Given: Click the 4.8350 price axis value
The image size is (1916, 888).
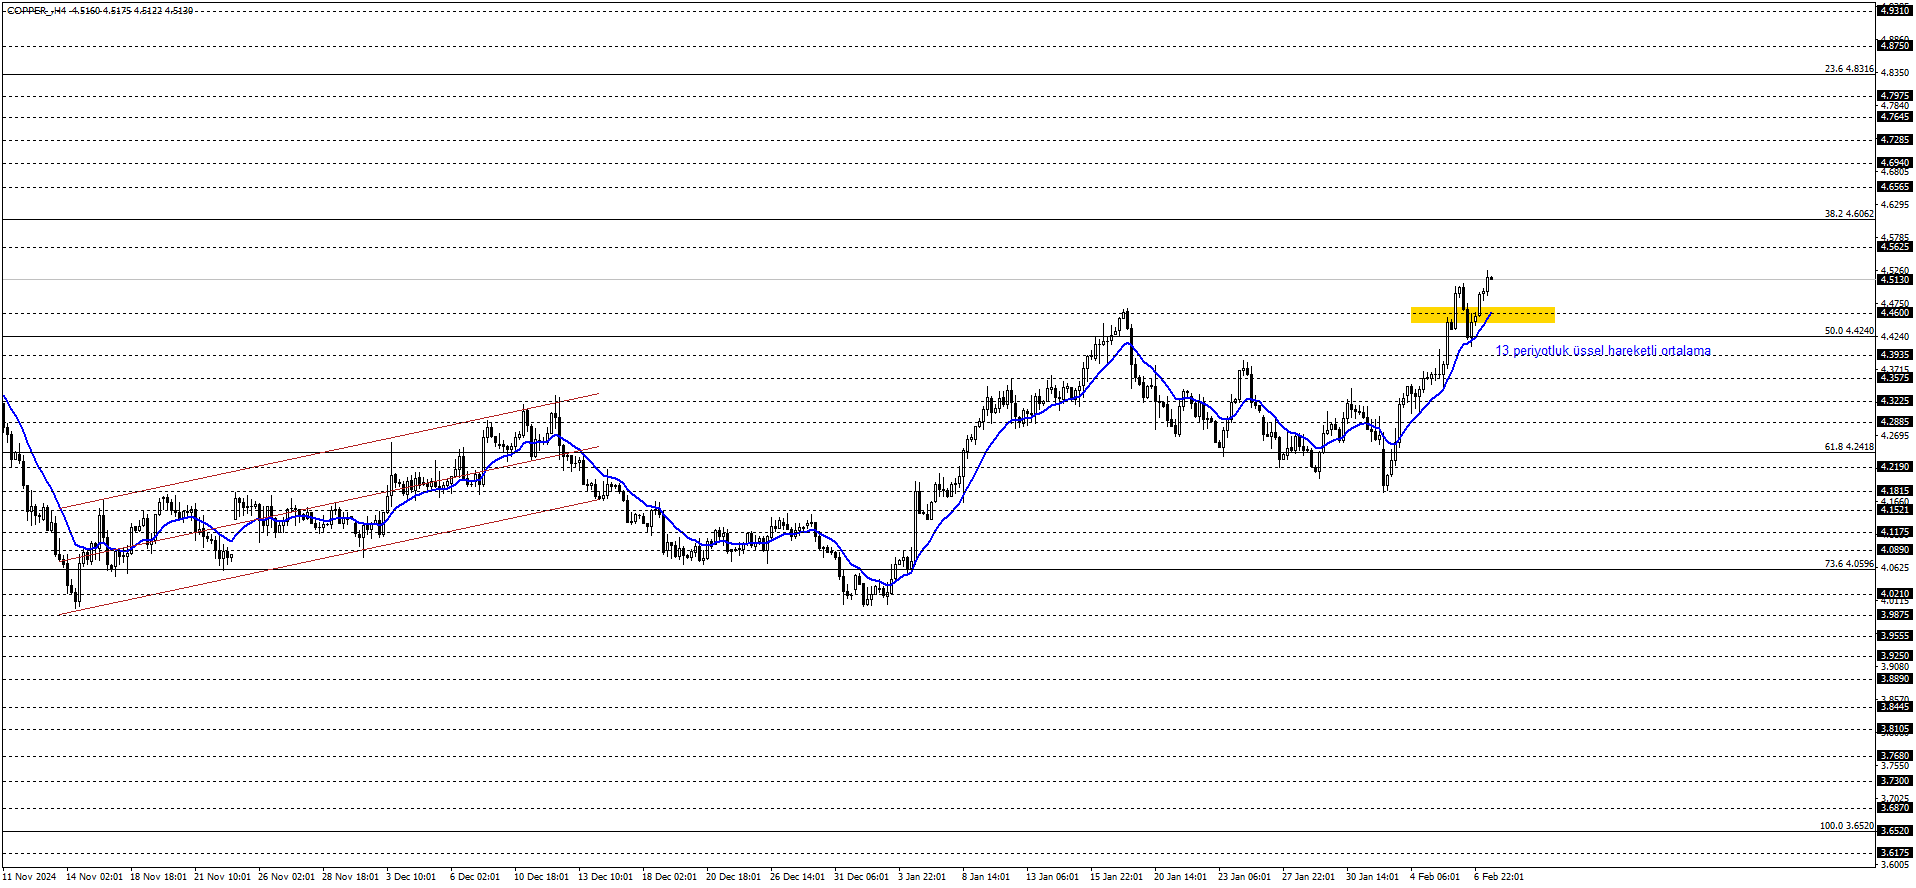Looking at the screenshot, I should coord(1895,73).
